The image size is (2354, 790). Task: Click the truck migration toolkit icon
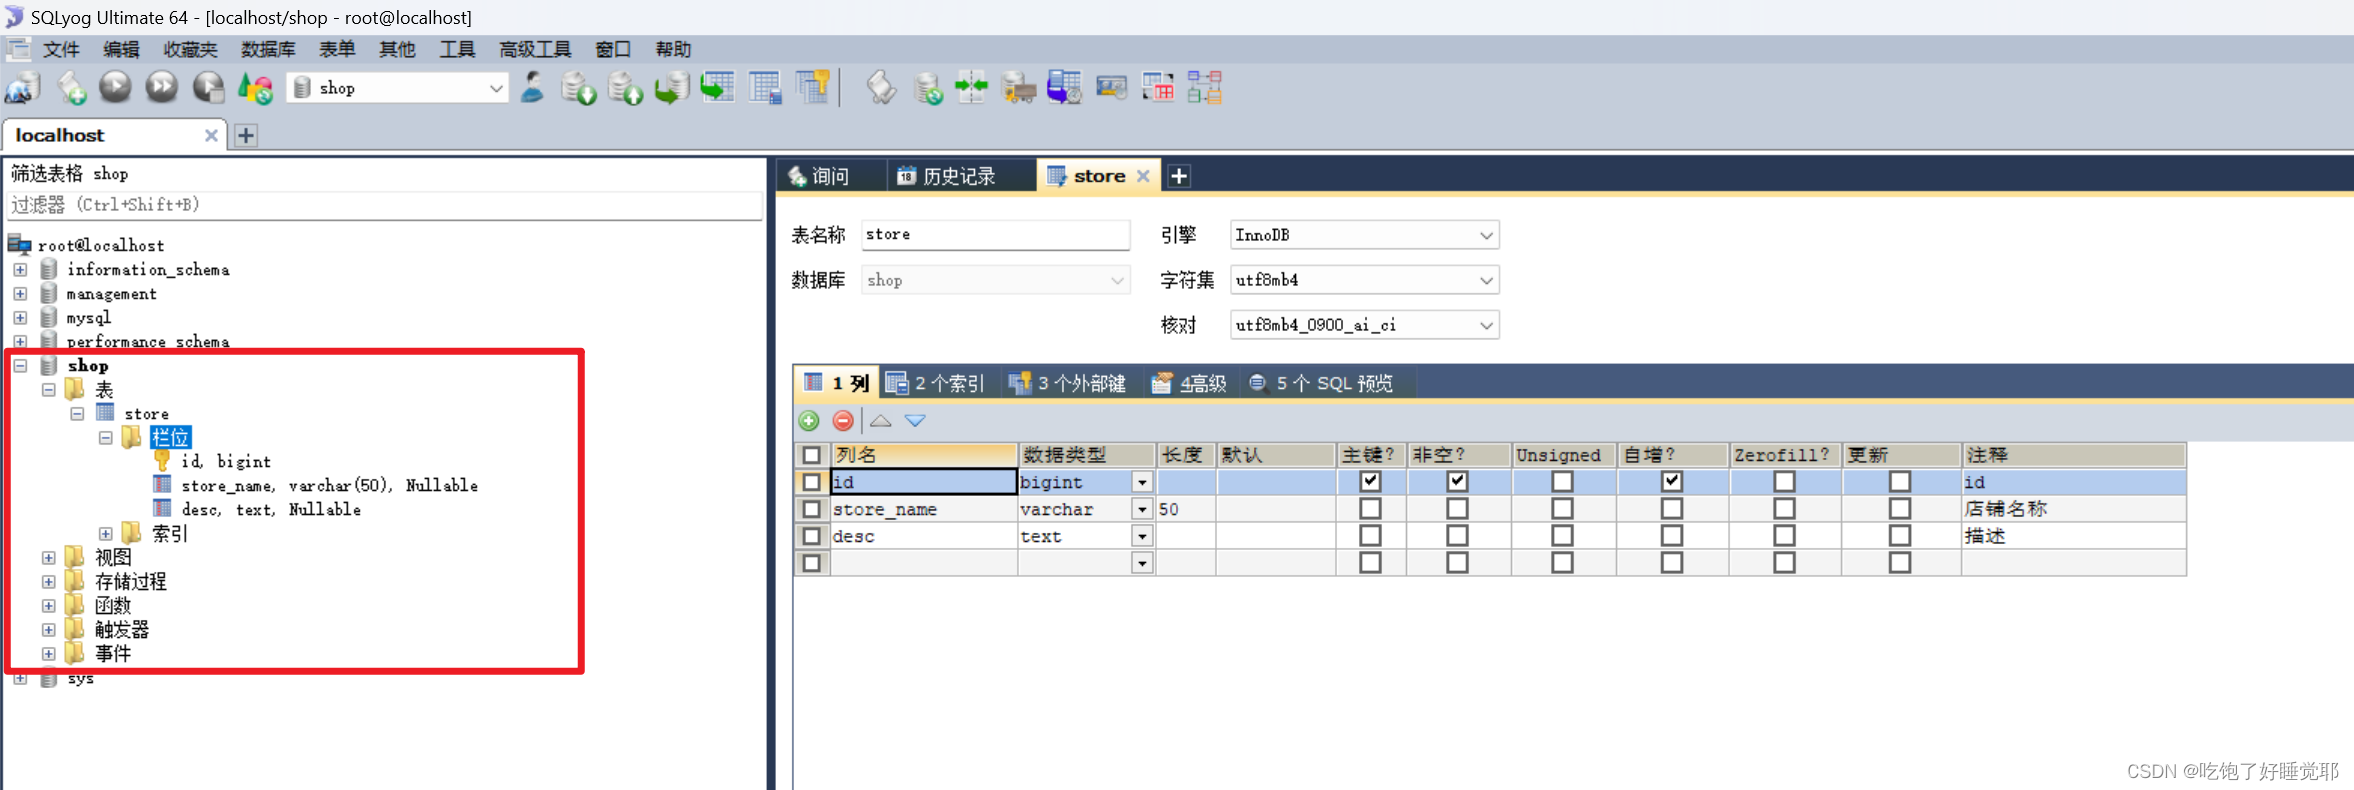(x=1018, y=88)
